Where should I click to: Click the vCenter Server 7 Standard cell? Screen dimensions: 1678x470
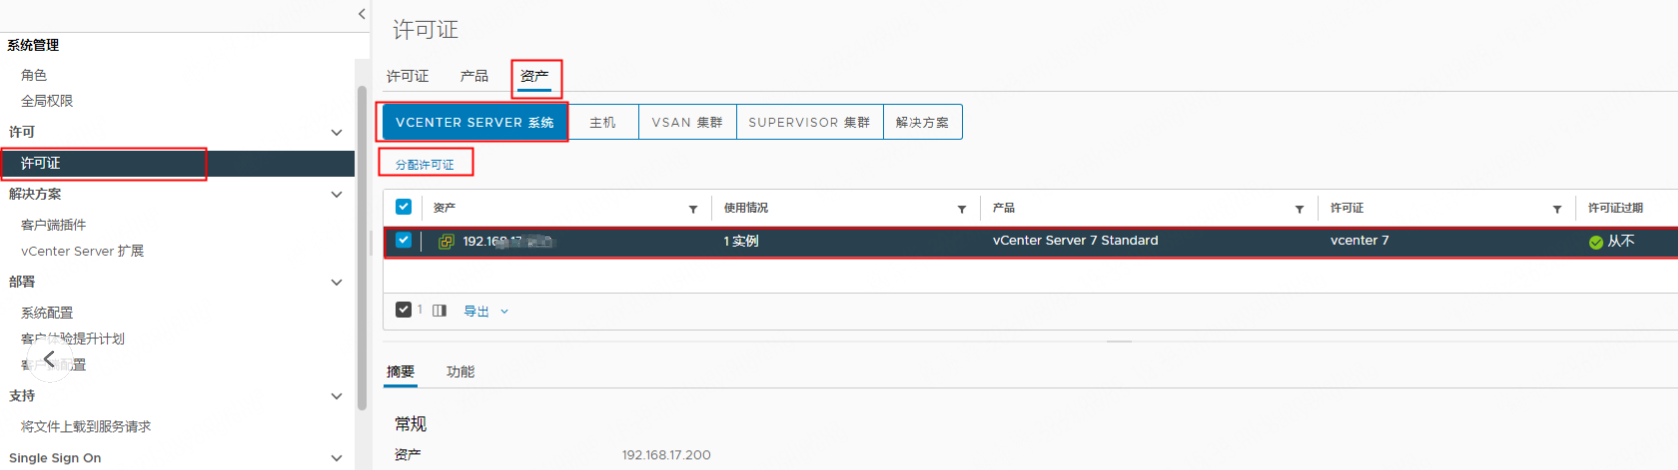pyautogui.click(x=1075, y=241)
